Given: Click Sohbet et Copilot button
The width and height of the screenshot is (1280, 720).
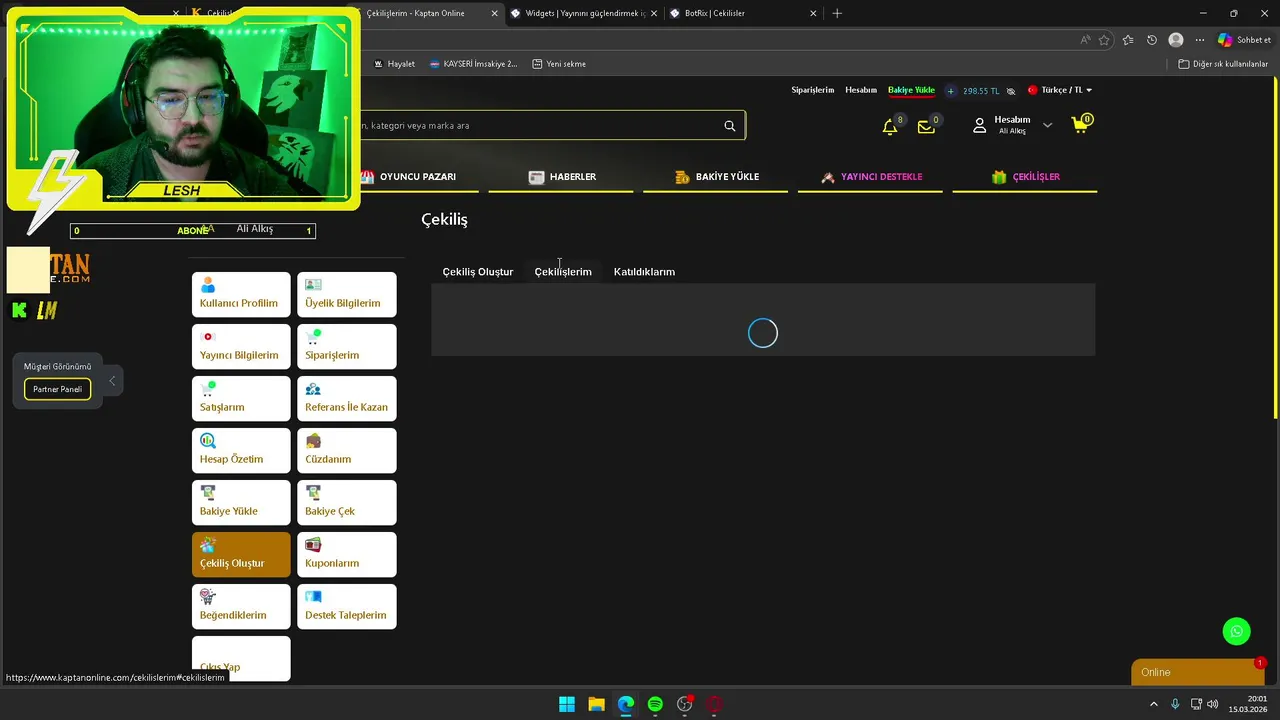Looking at the screenshot, I should (1243, 40).
